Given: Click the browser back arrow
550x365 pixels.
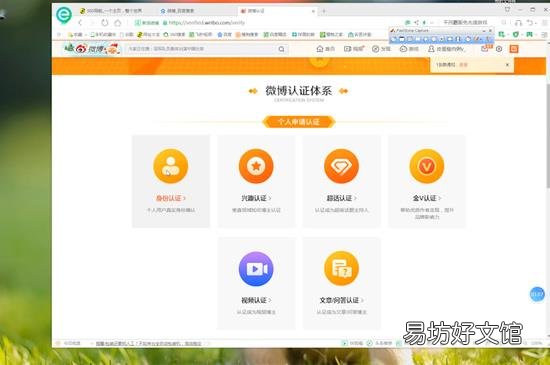Looking at the screenshot, I should [80, 23].
